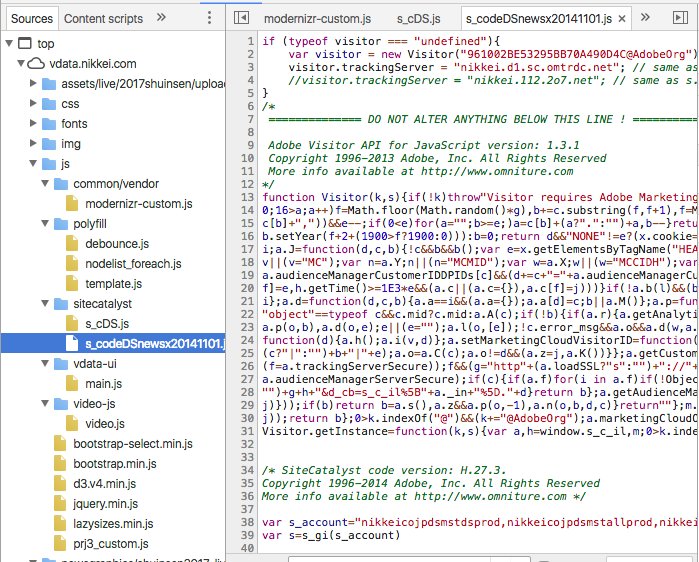
Task: Collapse the top frame node
Action: pos(9,43)
